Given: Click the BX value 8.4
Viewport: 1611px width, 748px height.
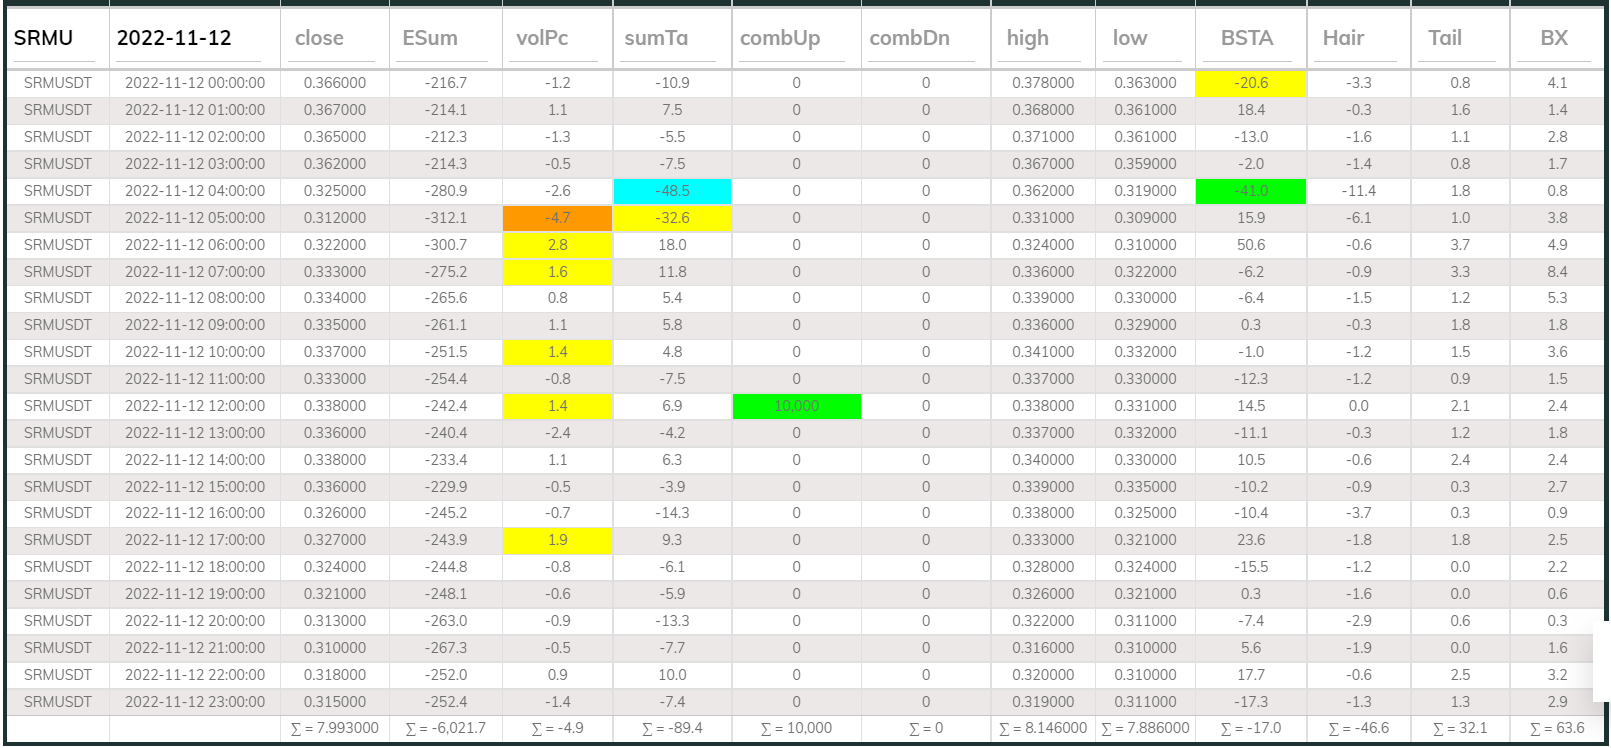Looking at the screenshot, I should tap(1557, 272).
